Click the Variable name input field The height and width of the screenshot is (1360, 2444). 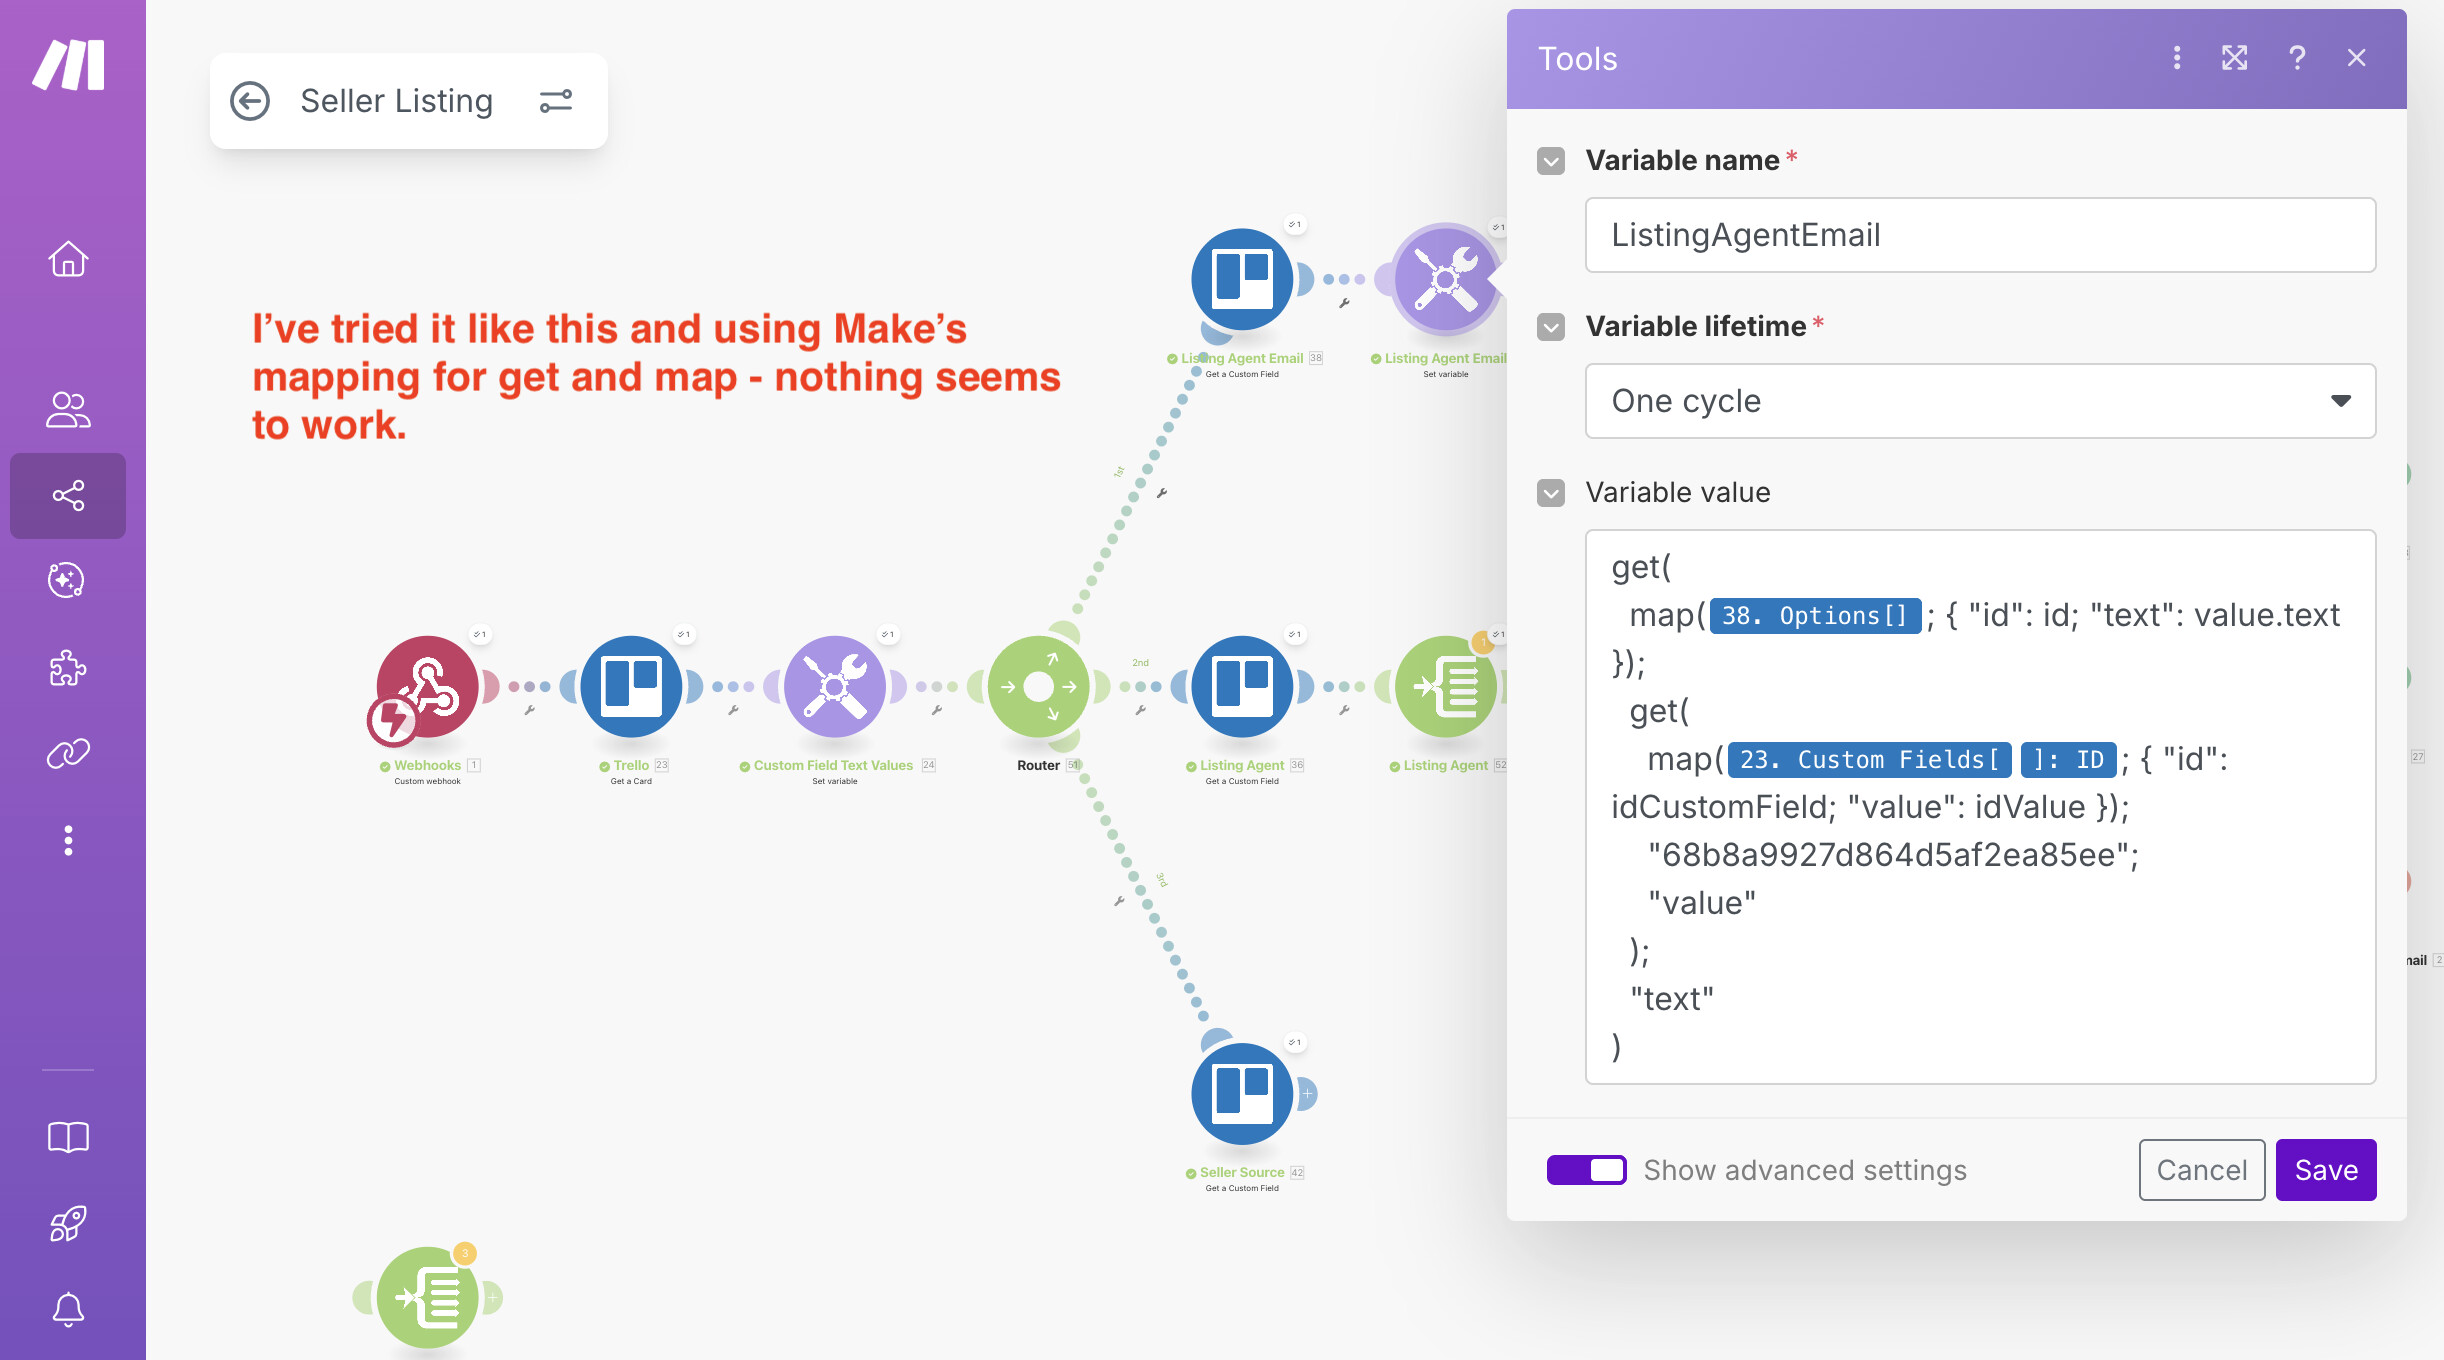1980,235
